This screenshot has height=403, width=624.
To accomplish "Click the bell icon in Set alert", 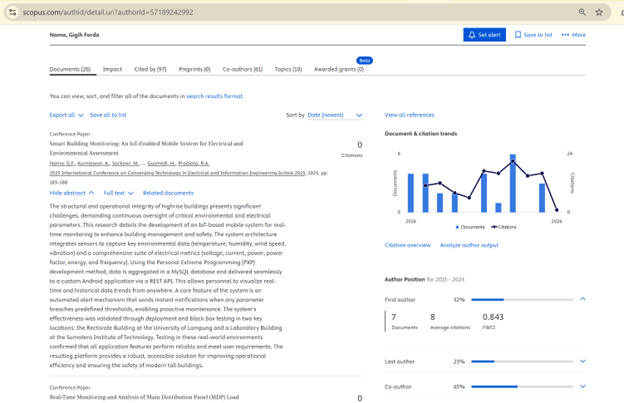I will 472,34.
